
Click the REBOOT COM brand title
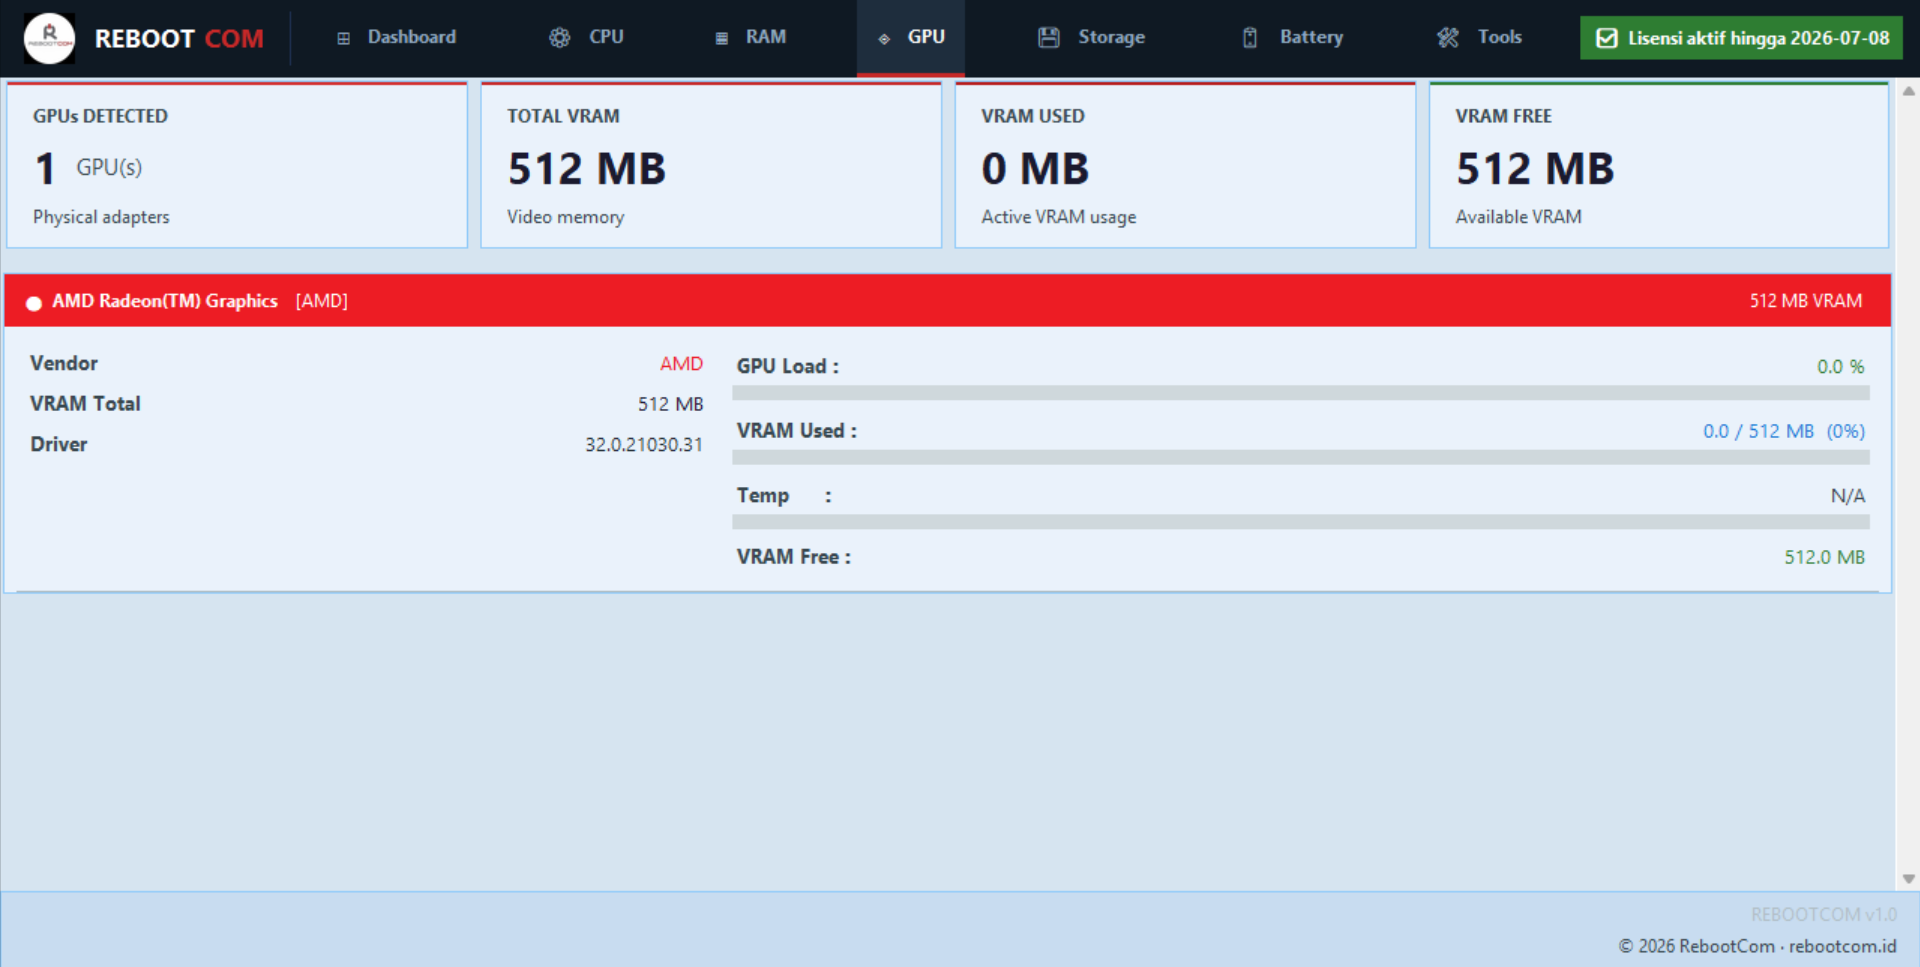179,39
